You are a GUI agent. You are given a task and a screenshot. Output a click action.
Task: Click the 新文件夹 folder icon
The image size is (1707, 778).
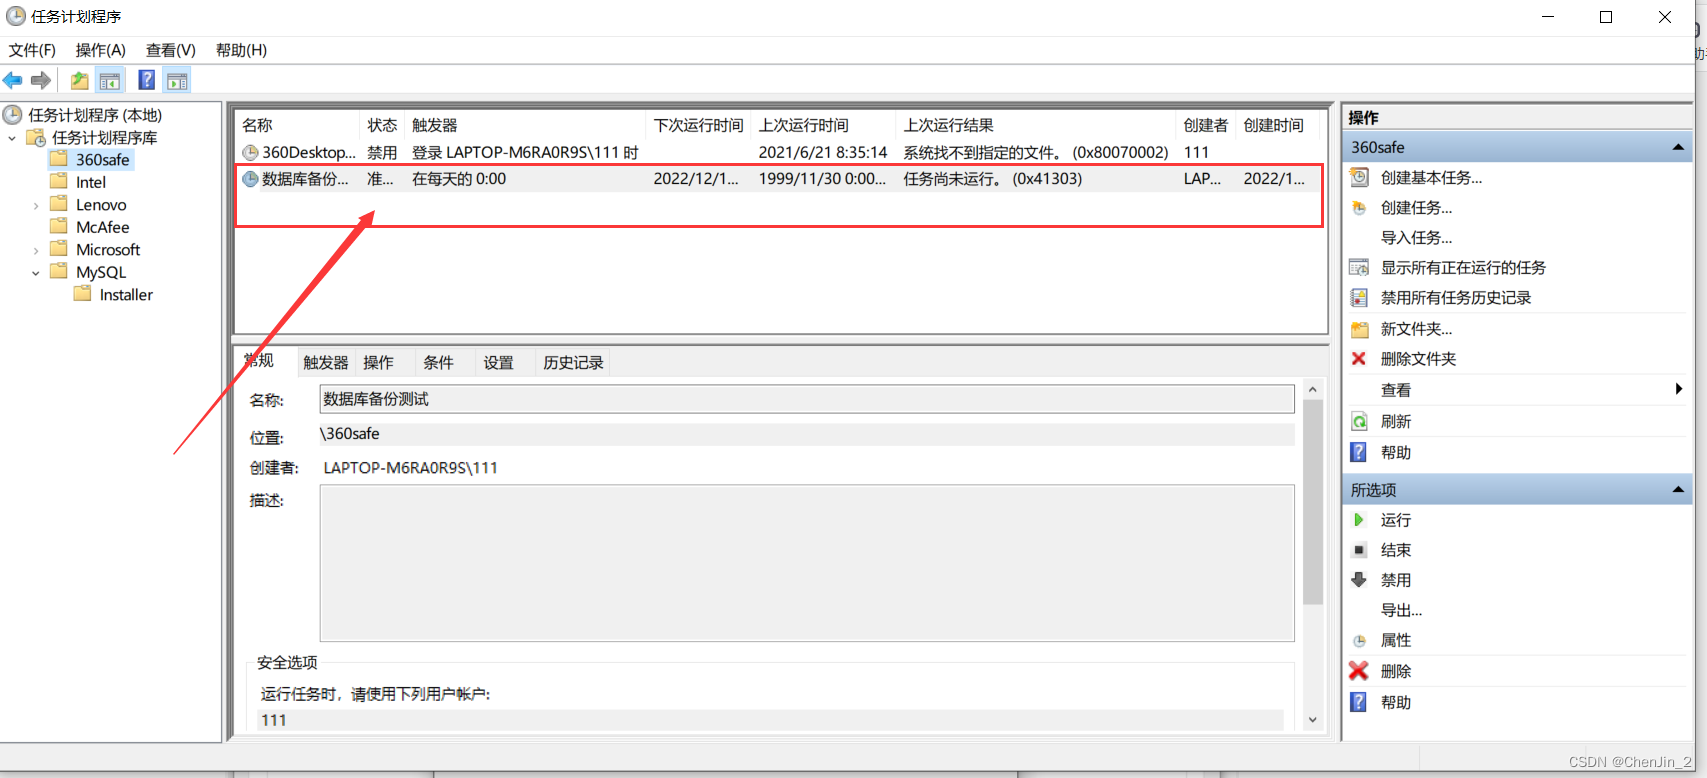1359,329
